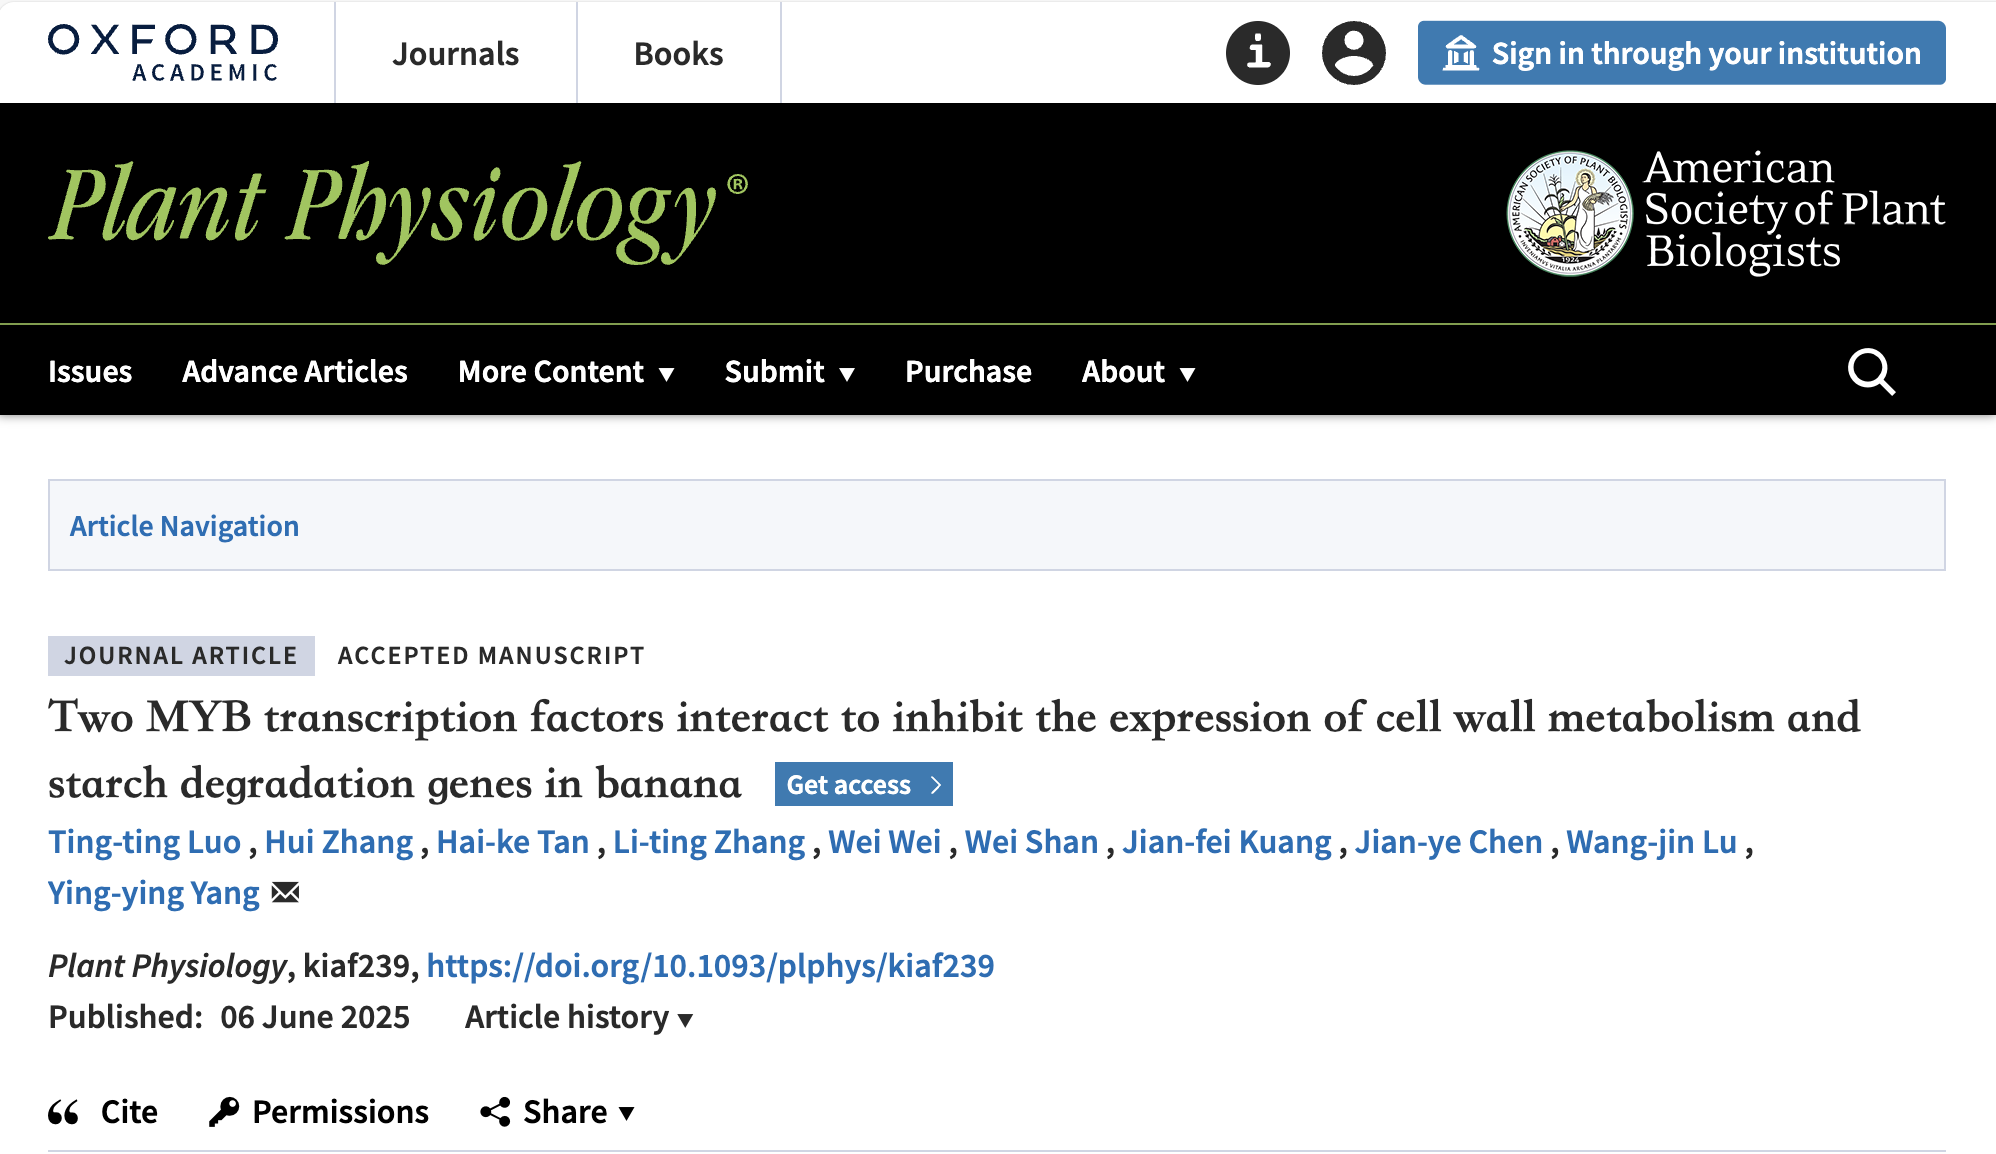Open the user account profile icon

coord(1353,53)
